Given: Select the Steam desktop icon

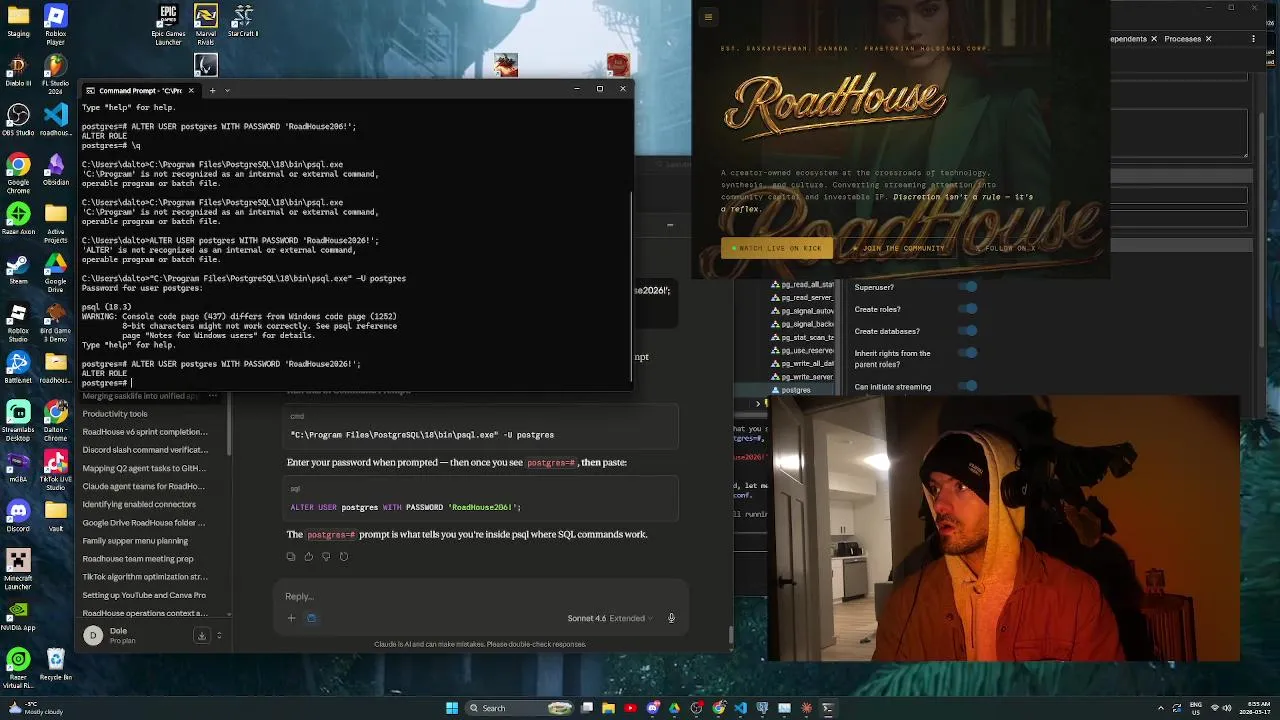Looking at the screenshot, I should 18,269.
